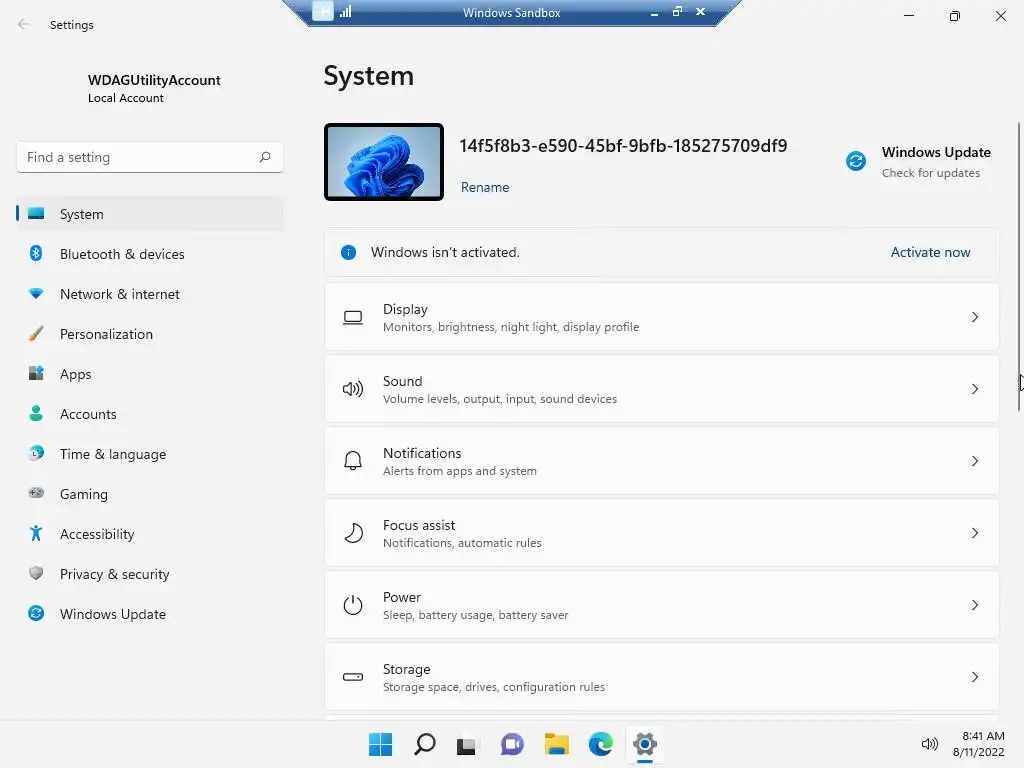Open Accessibility settings label
Image resolution: width=1024 pixels, height=768 pixels.
(x=97, y=534)
